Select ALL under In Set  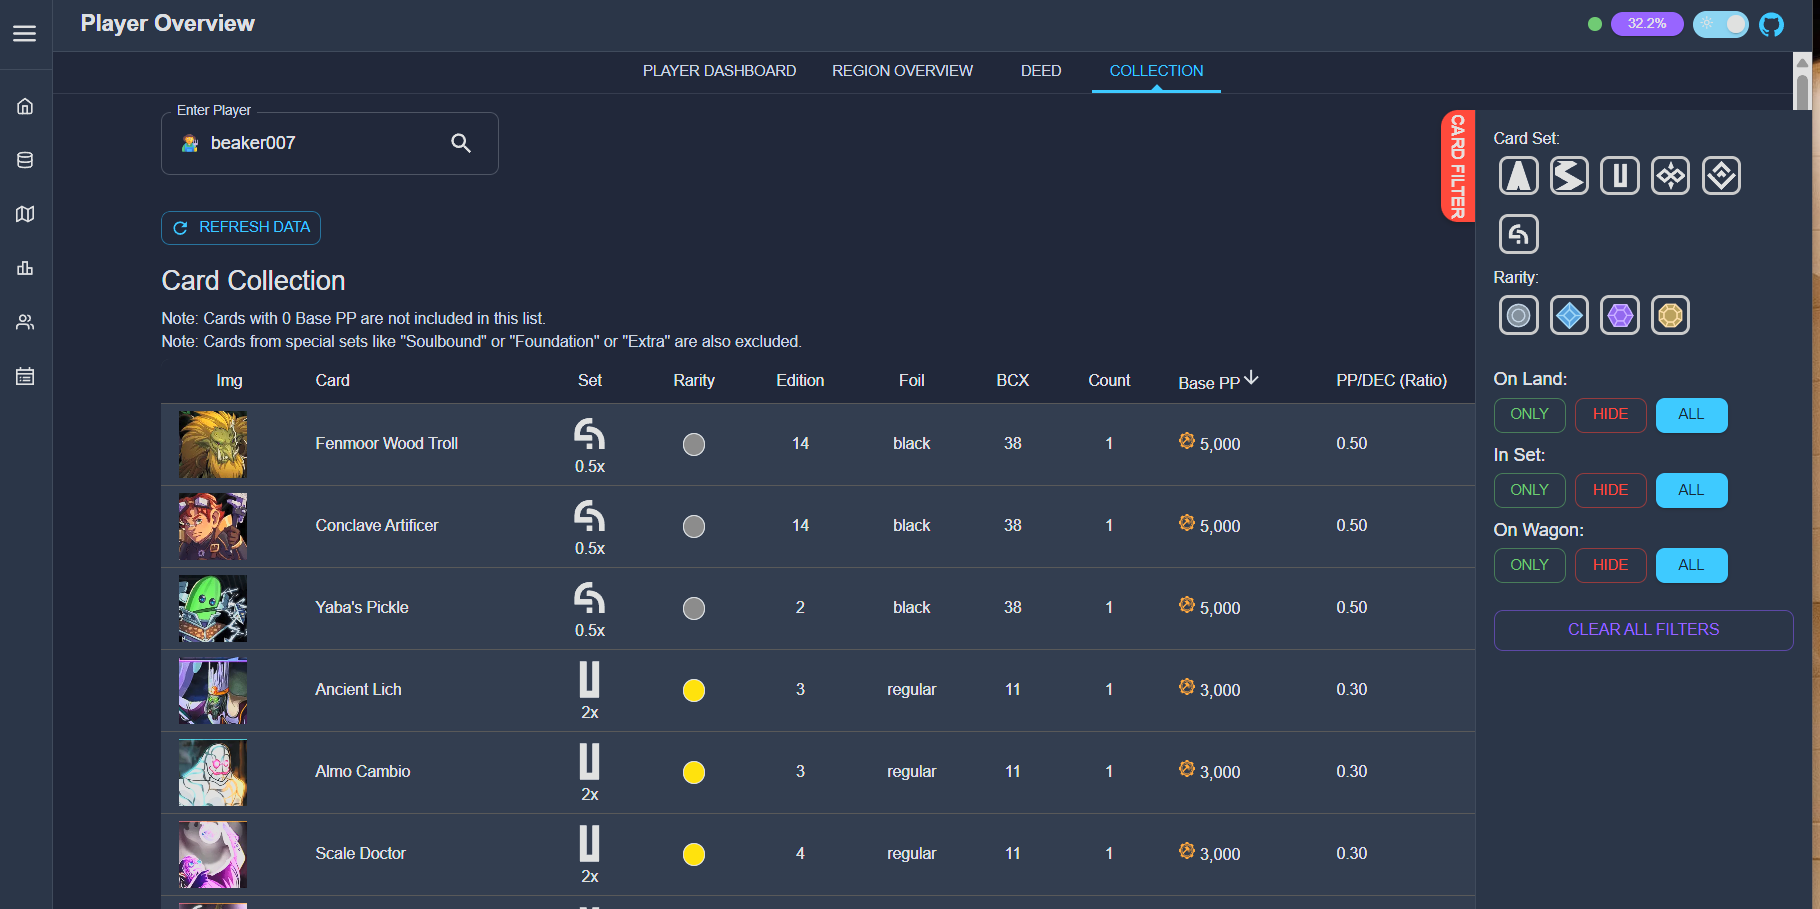1691,490
